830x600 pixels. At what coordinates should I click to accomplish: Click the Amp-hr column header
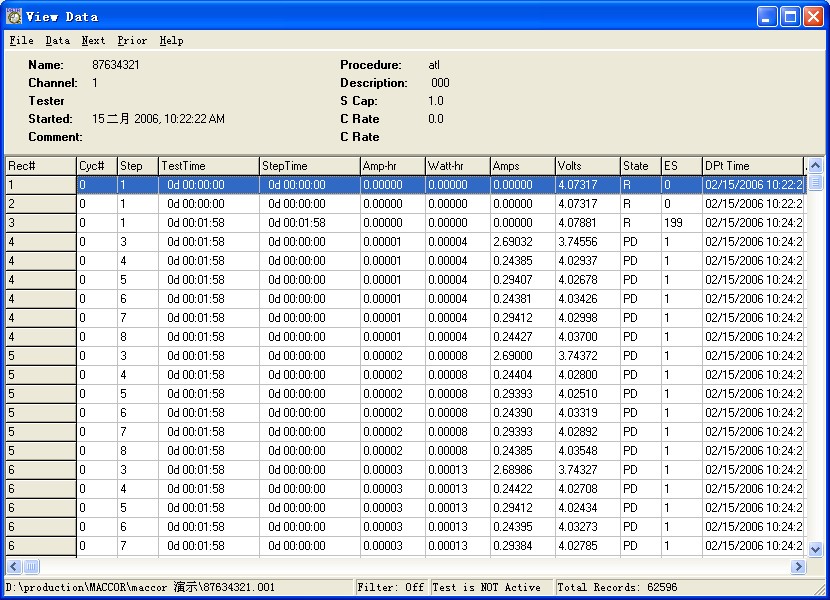(392, 166)
